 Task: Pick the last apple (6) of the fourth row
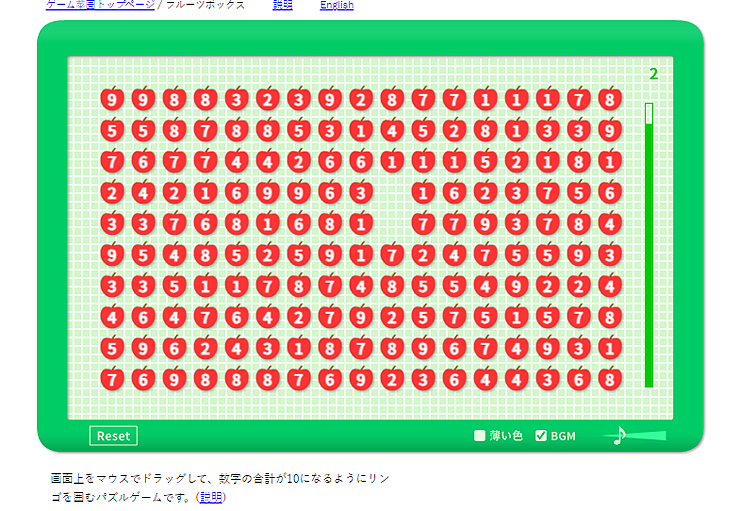click(610, 193)
